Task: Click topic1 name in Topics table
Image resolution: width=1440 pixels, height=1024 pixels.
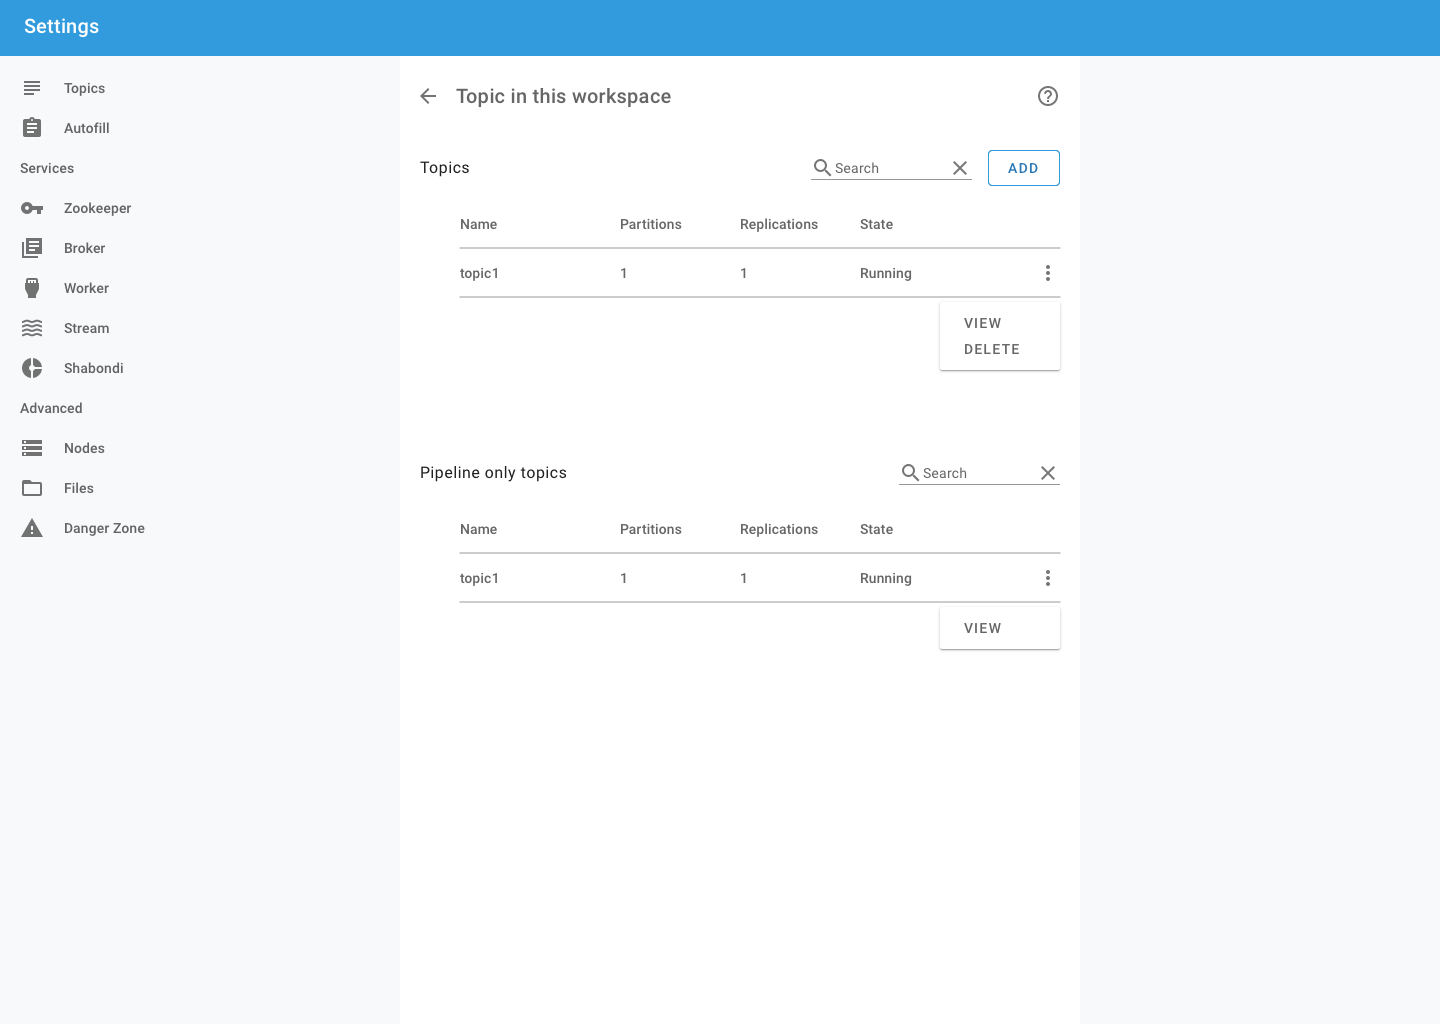Action: tap(479, 273)
